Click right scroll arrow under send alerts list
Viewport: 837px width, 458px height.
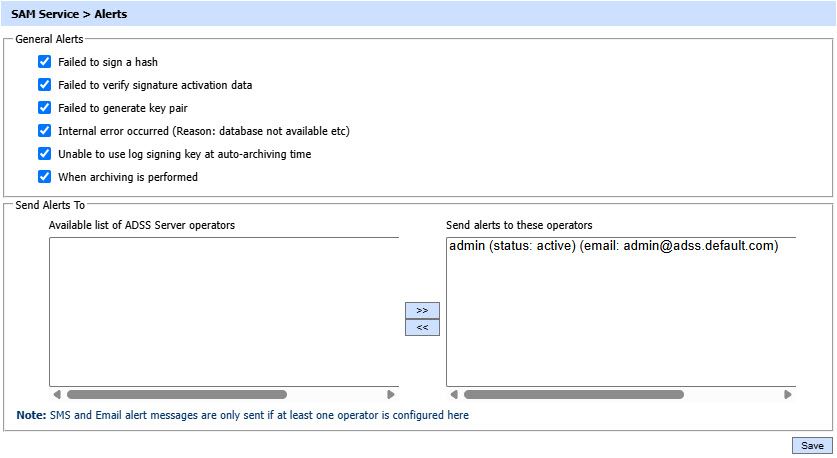tap(788, 395)
